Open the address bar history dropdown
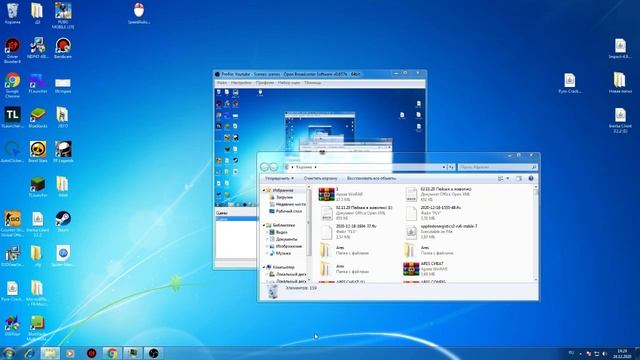This screenshot has width=640, height=360. tap(444, 167)
